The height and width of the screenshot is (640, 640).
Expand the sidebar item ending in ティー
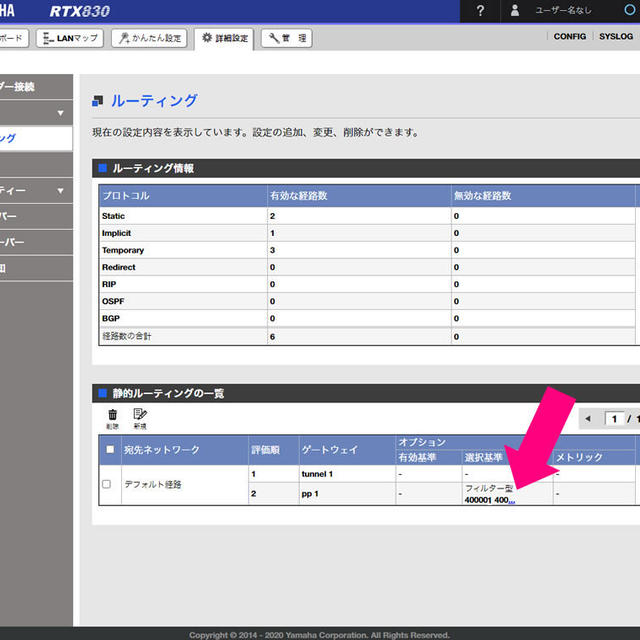click(x=36, y=191)
